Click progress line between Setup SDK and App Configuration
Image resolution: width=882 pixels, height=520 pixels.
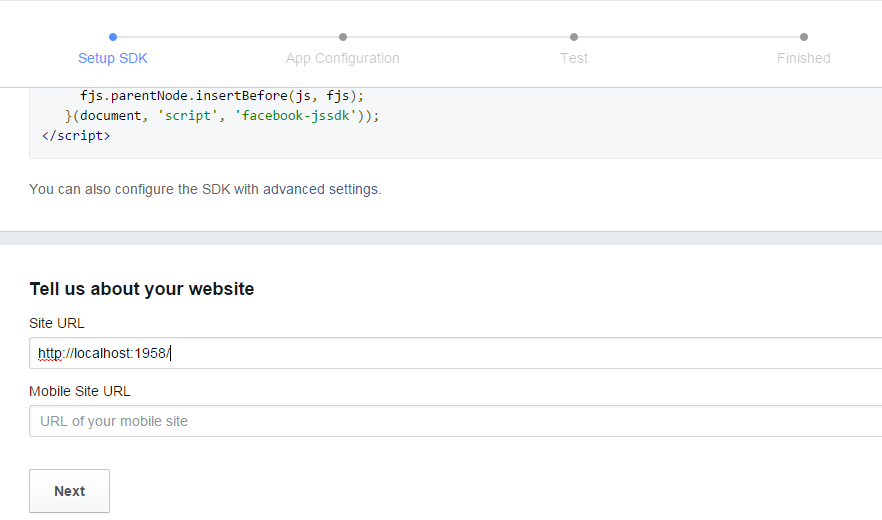[228, 37]
